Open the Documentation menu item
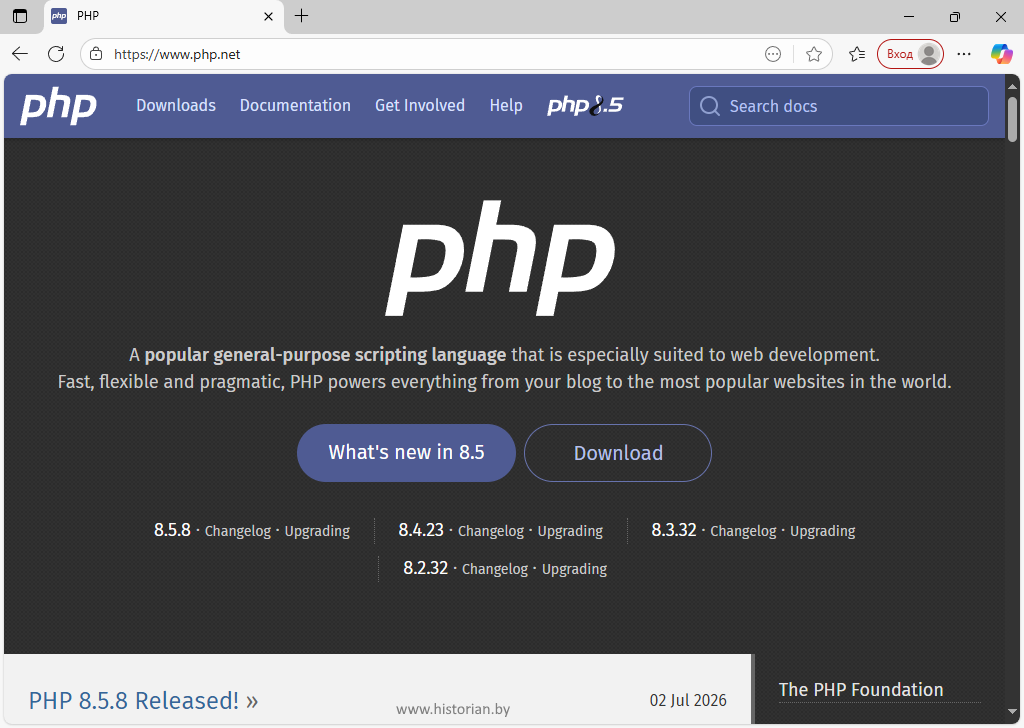The width and height of the screenshot is (1024, 728). [295, 105]
